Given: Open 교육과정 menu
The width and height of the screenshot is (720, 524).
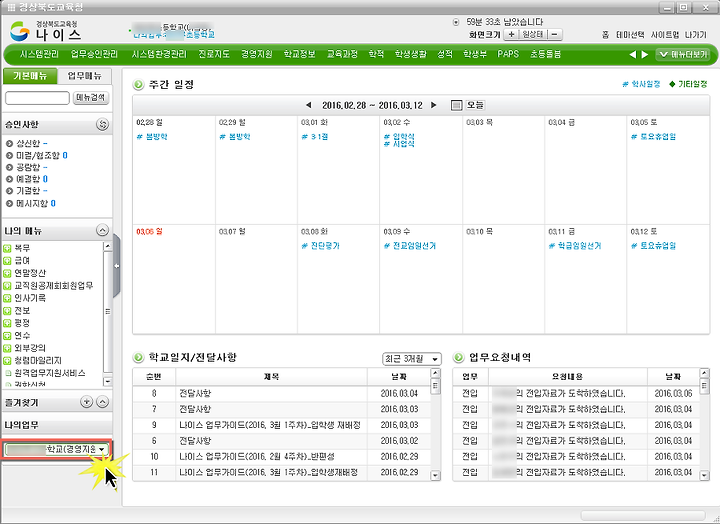Looking at the screenshot, I should pos(342,54).
